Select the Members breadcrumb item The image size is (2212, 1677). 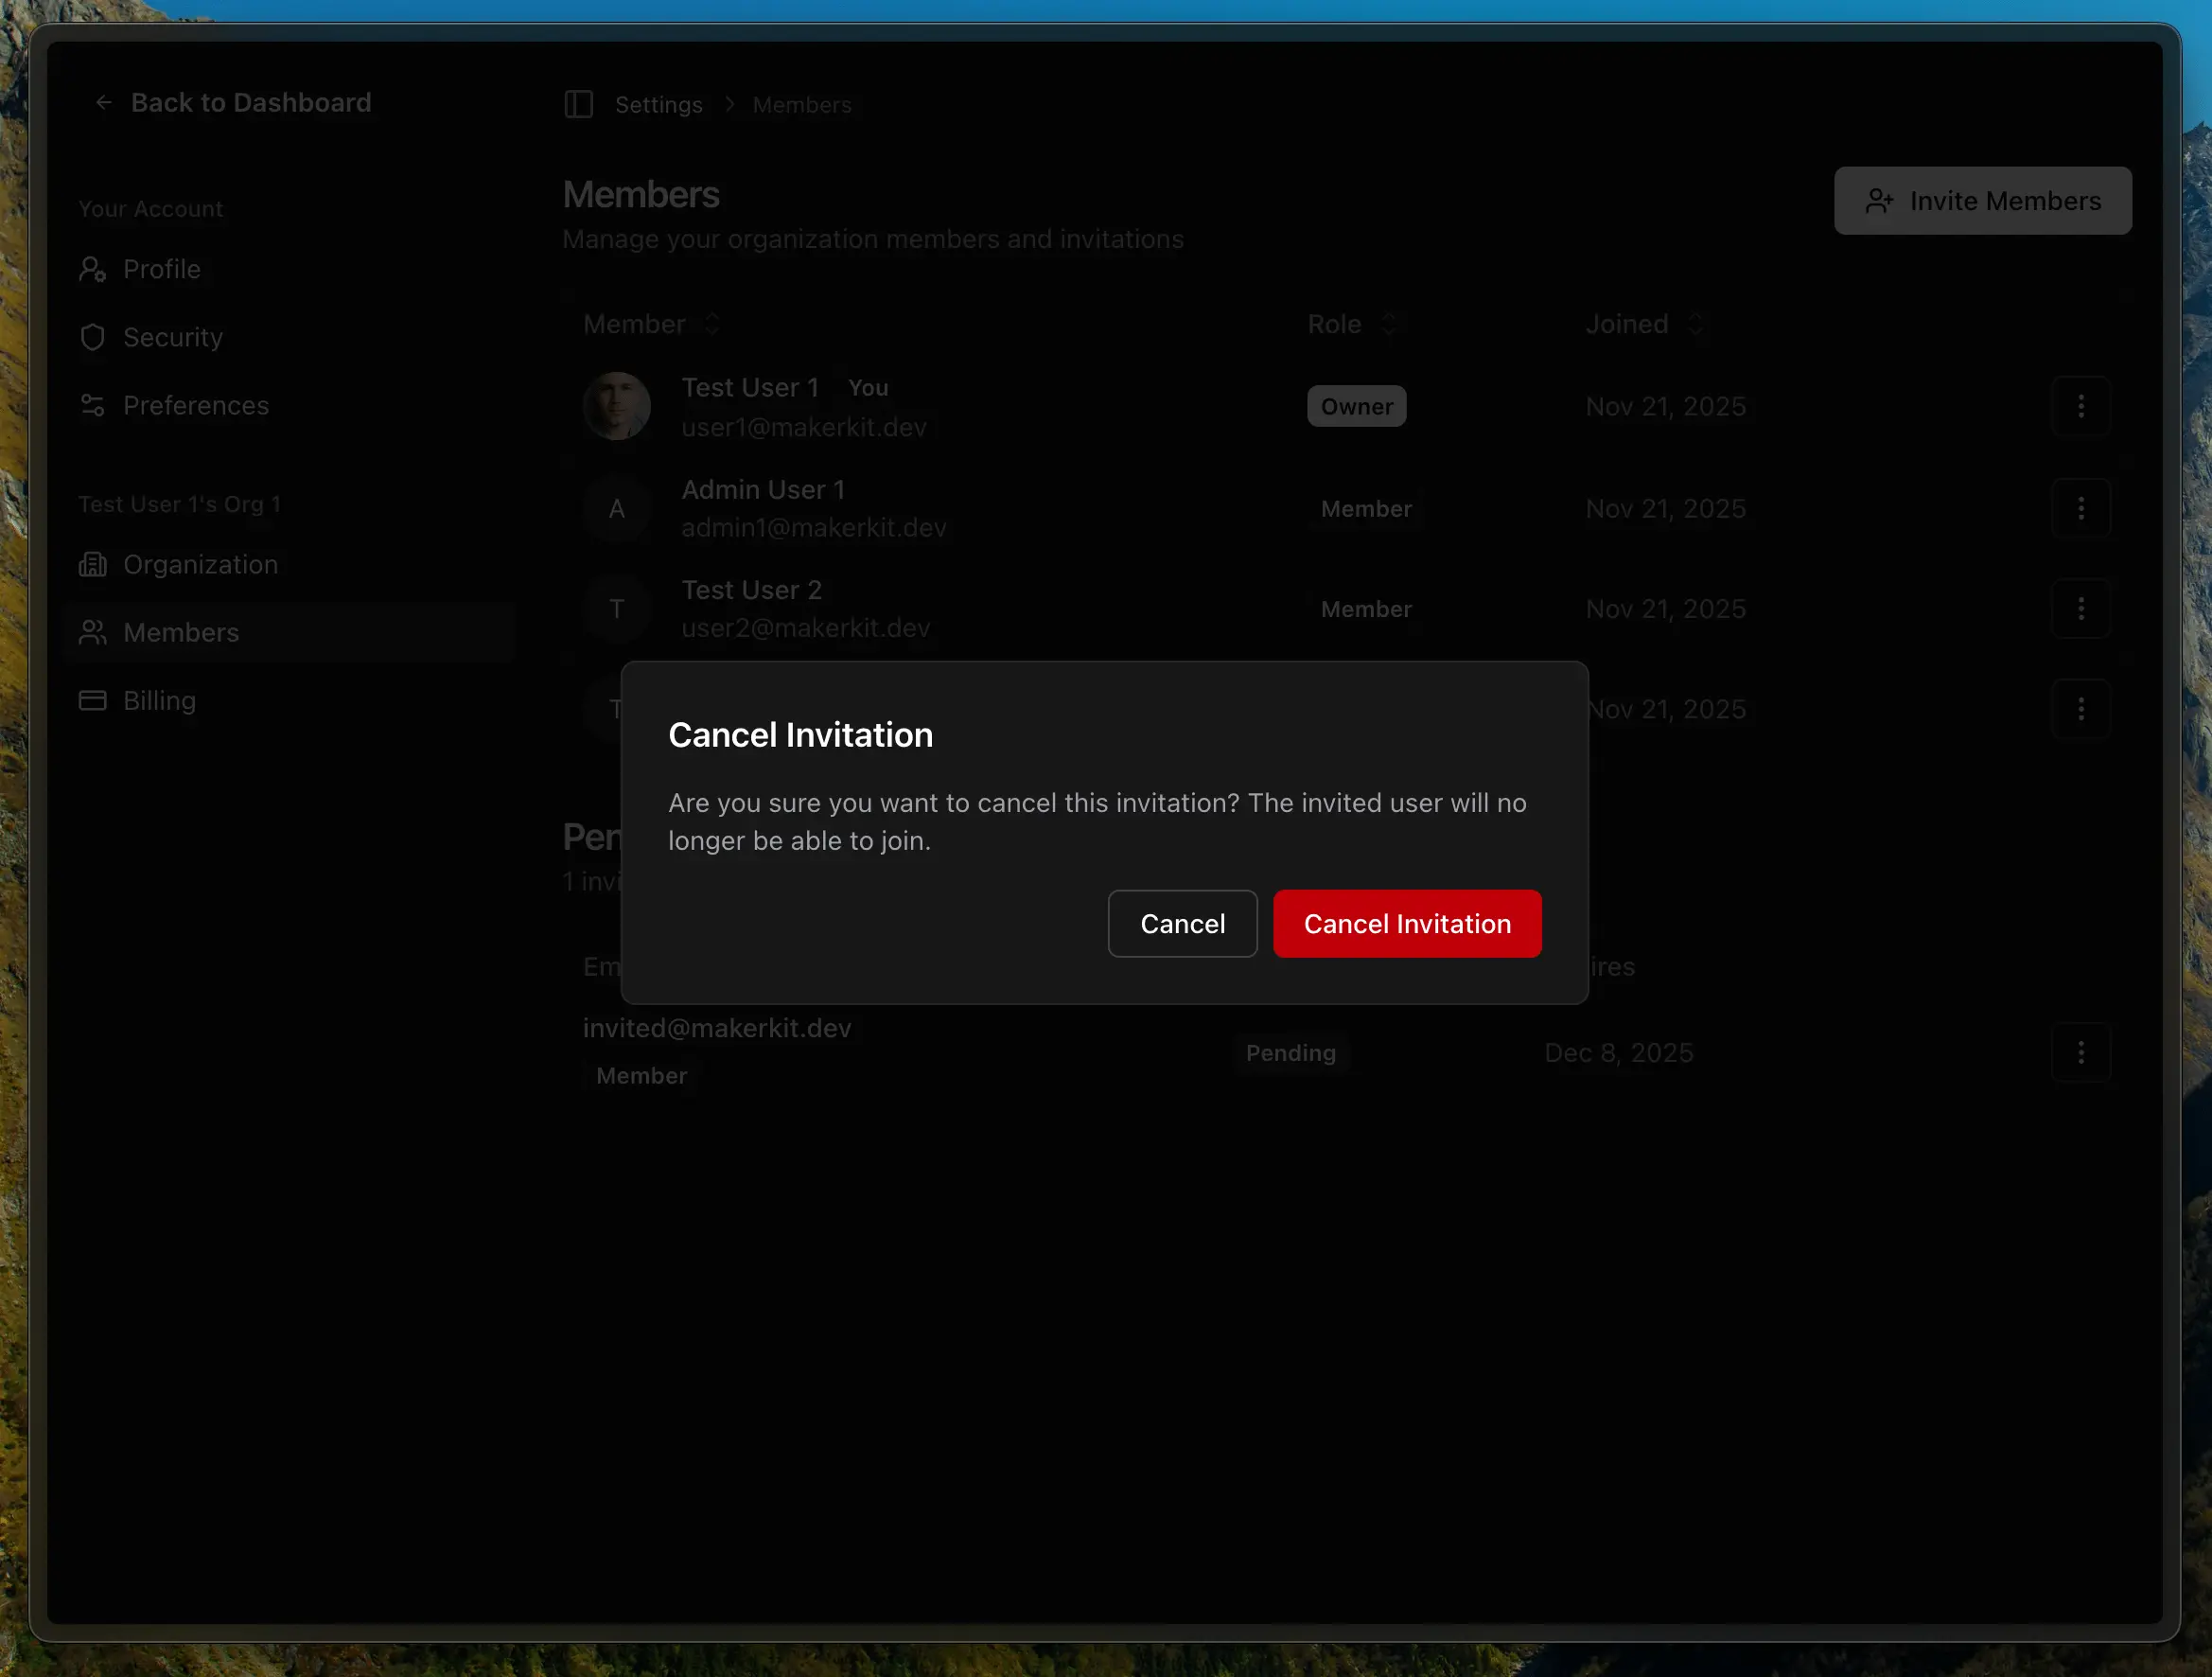802,104
